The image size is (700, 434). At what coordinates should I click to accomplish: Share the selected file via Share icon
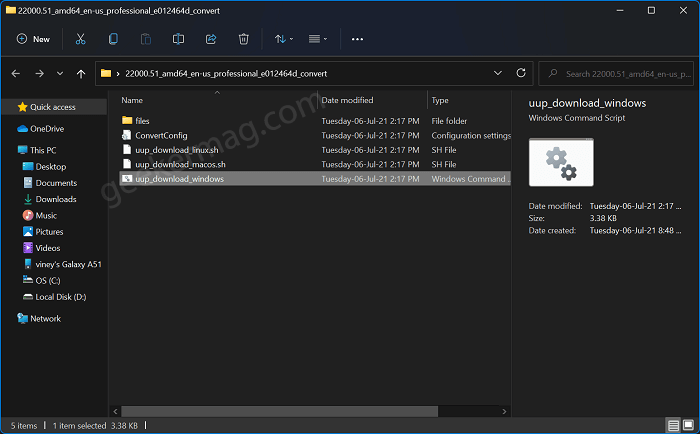[x=211, y=39]
